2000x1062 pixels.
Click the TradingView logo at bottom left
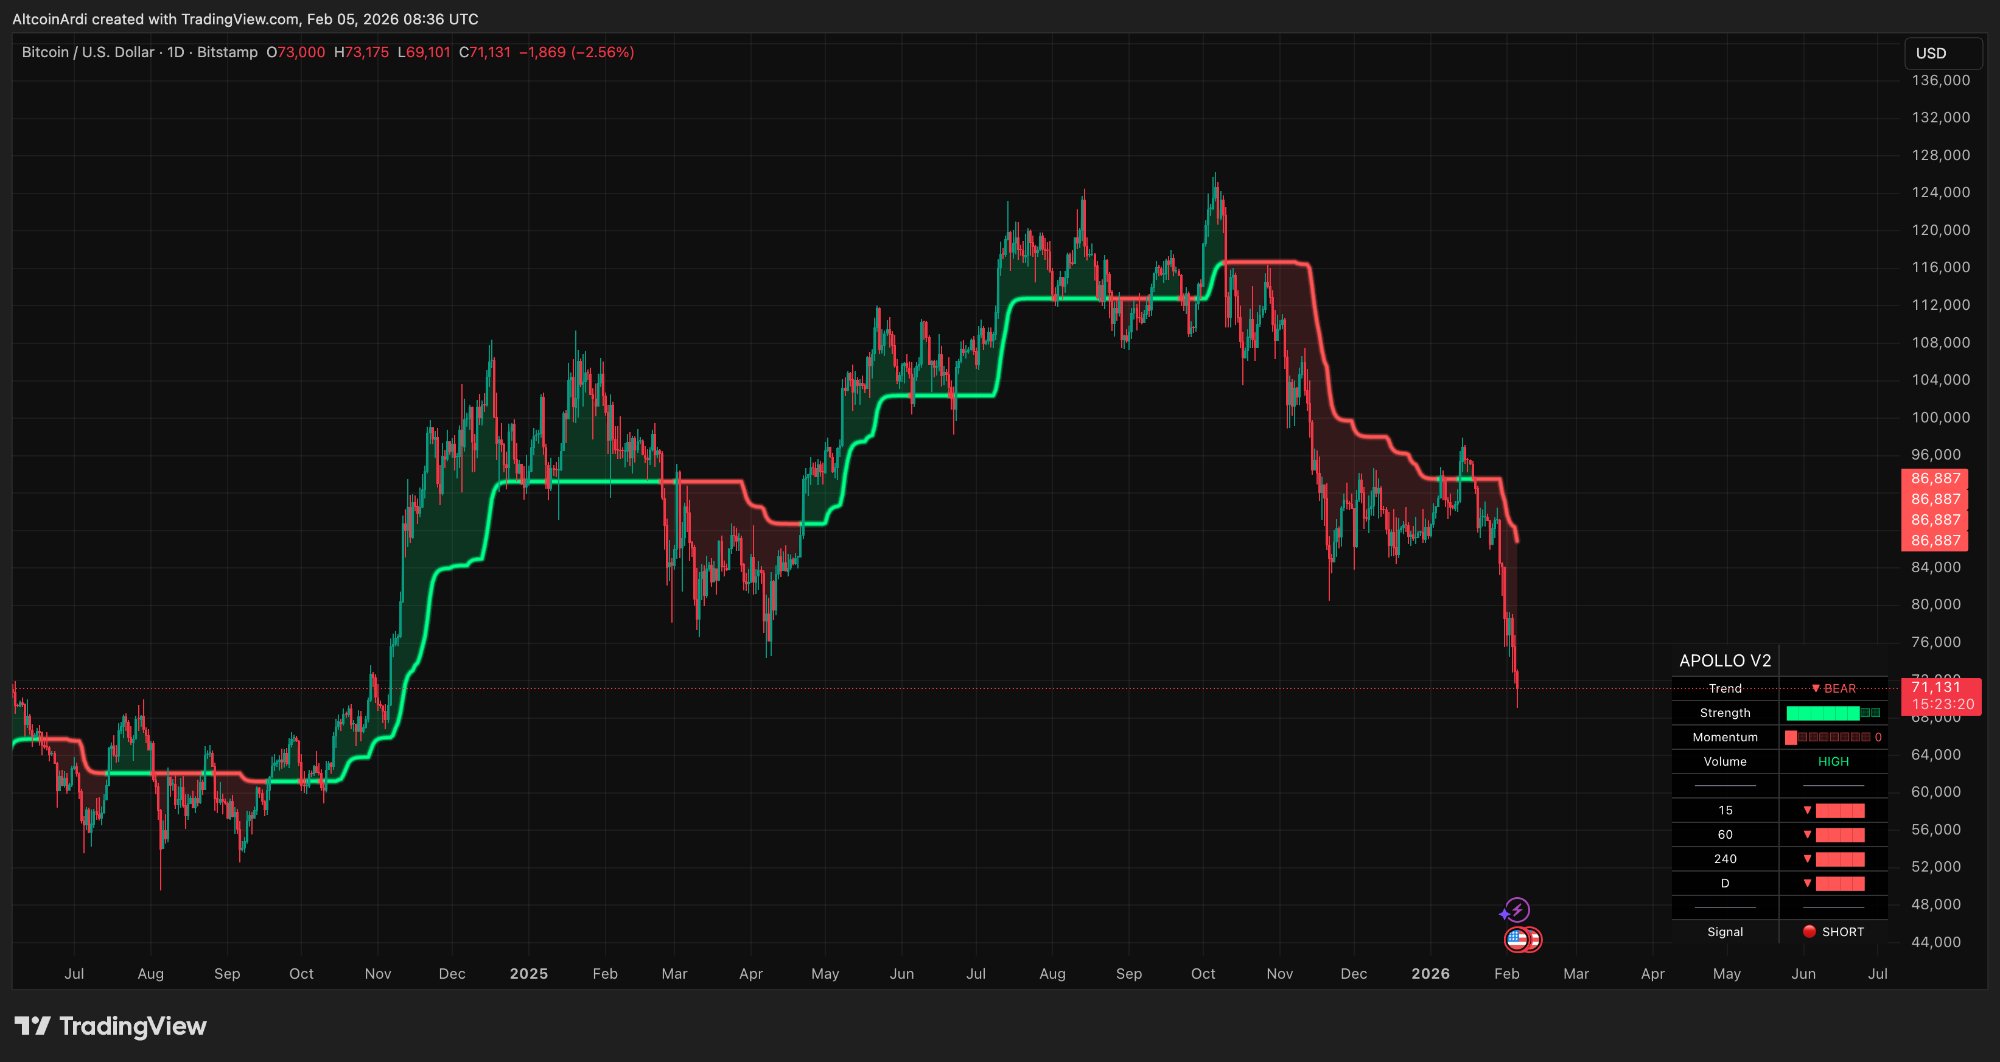coord(110,1026)
